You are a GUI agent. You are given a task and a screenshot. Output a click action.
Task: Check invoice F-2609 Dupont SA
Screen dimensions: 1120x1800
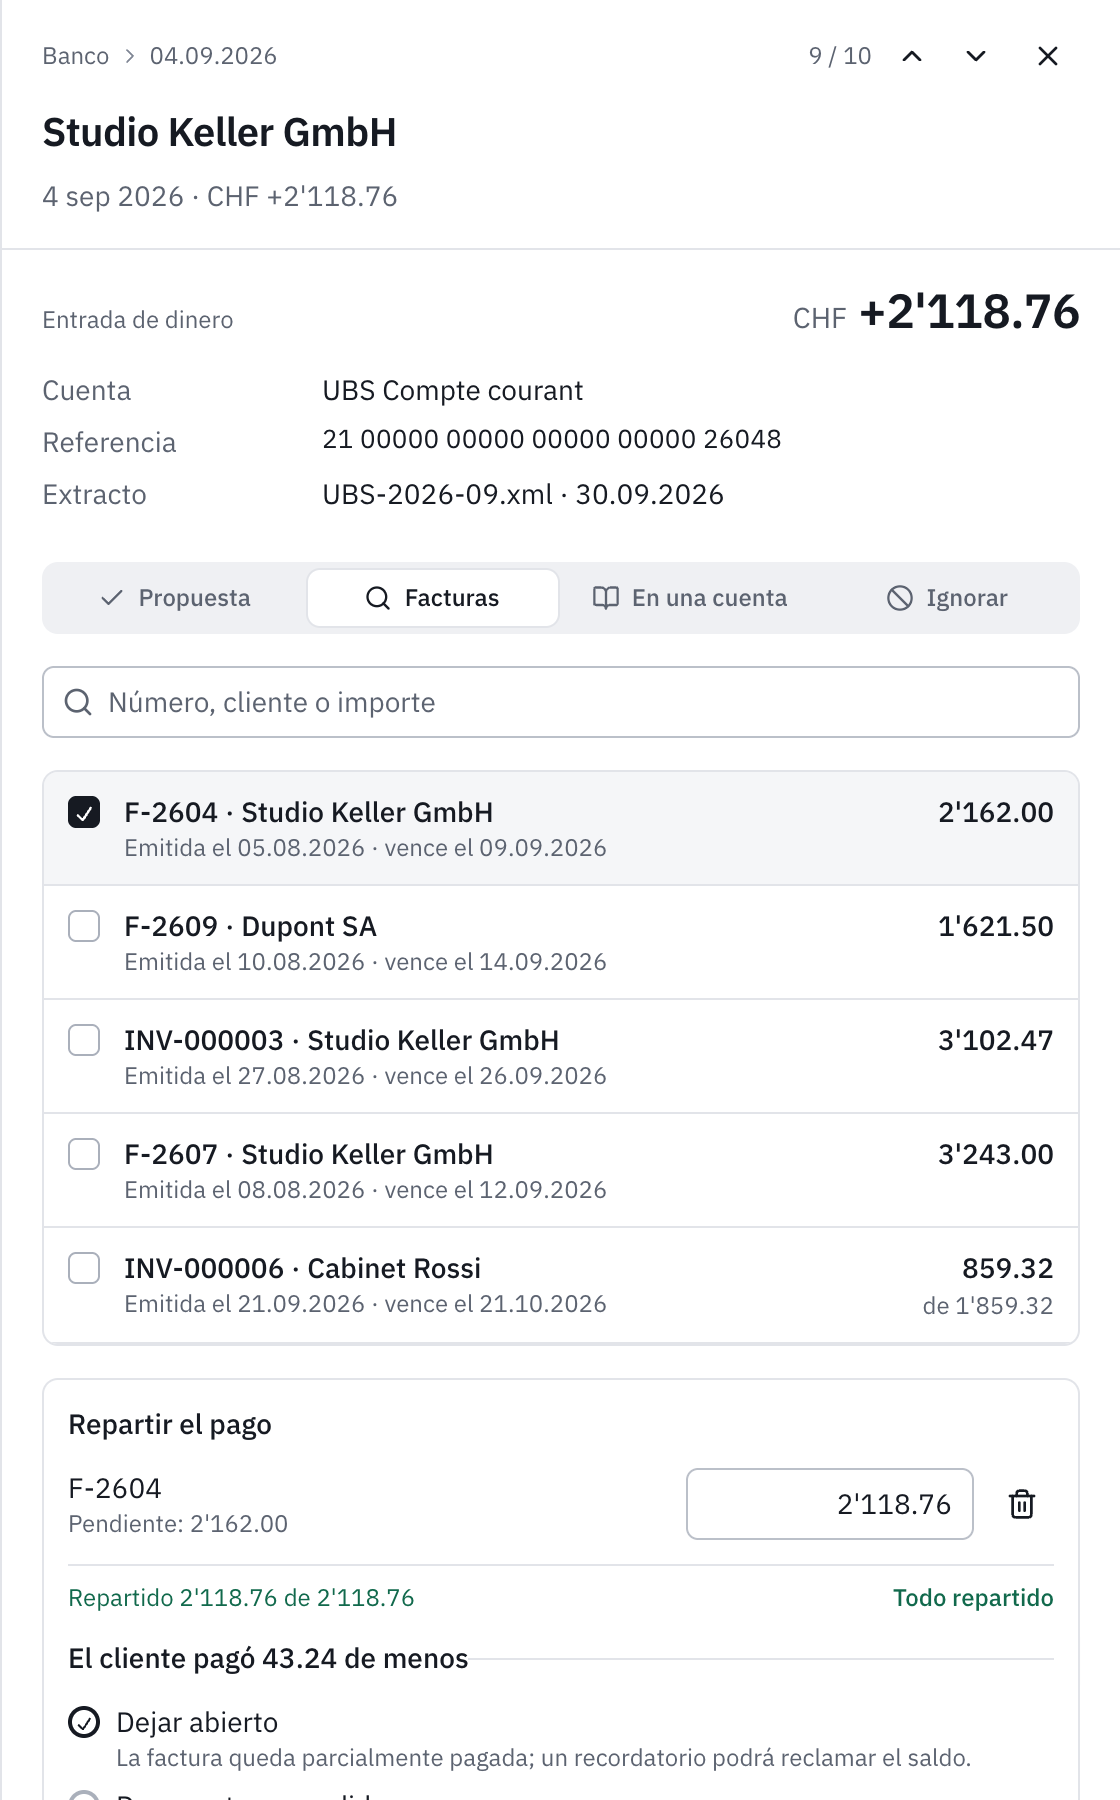coord(84,926)
